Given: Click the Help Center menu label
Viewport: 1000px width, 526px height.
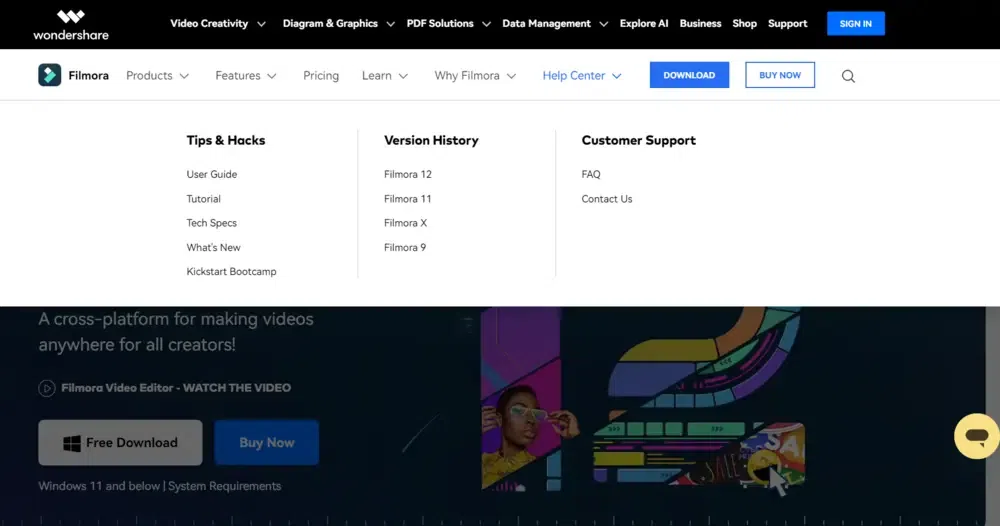Looking at the screenshot, I should (574, 75).
